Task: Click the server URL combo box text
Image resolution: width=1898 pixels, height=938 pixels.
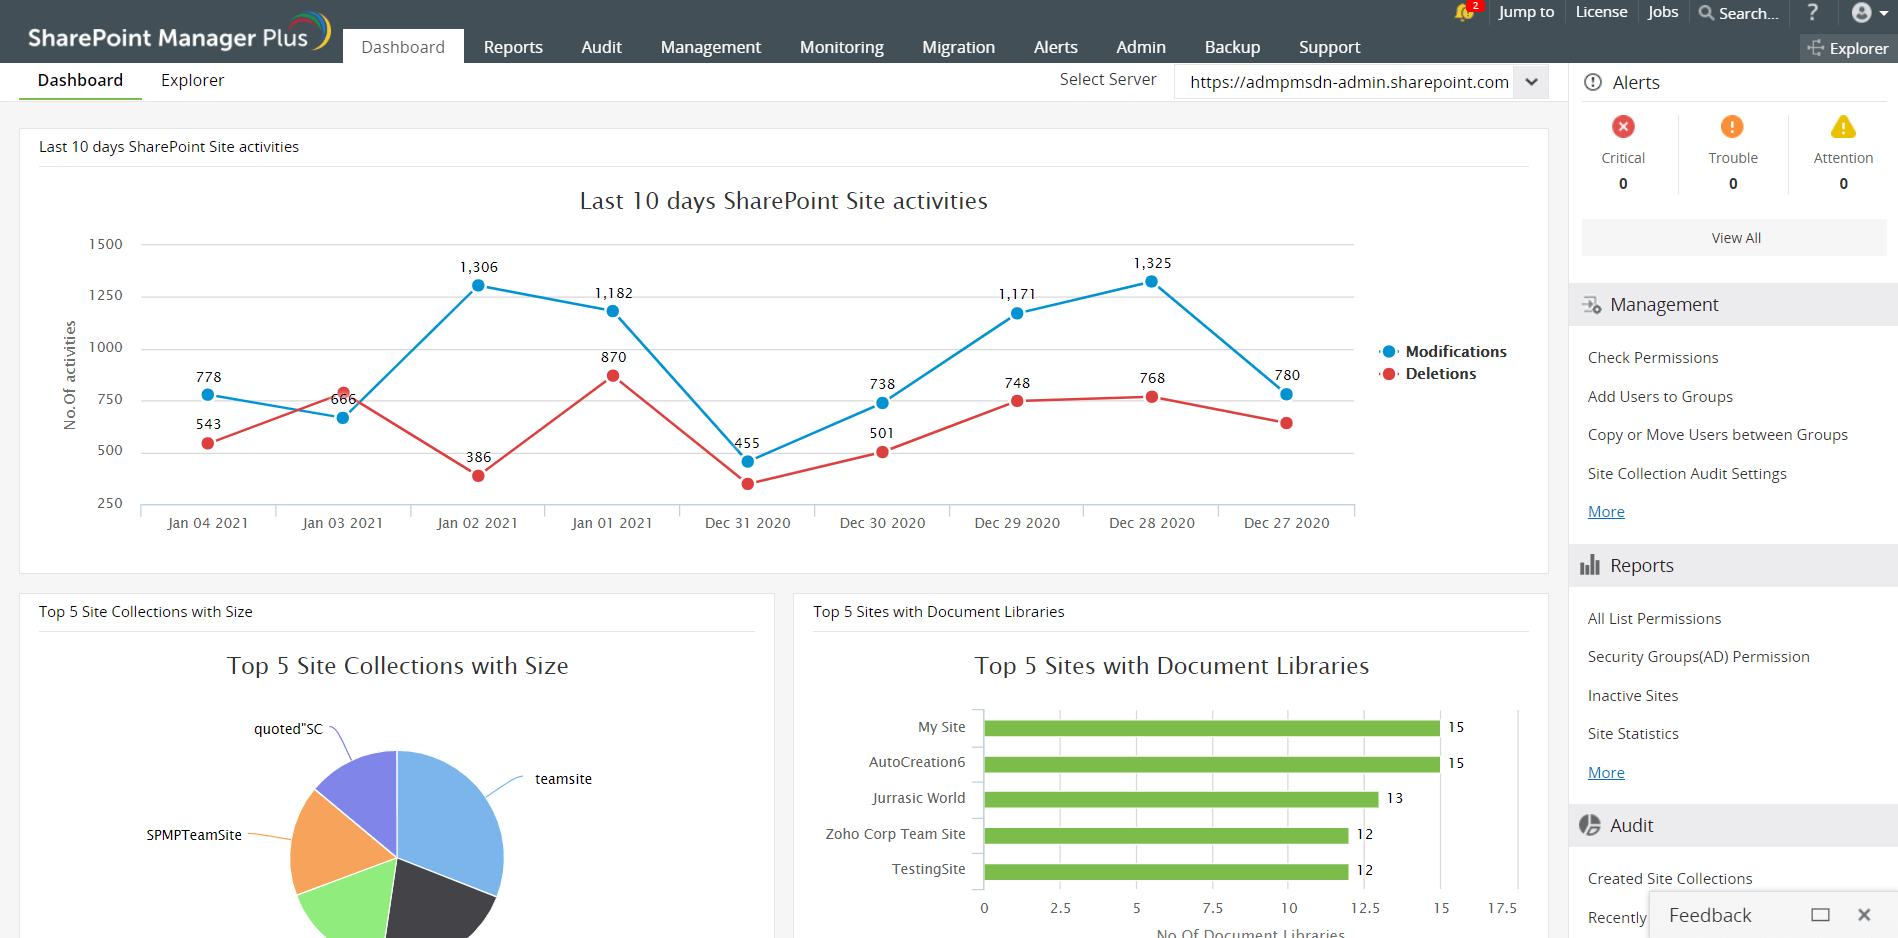Action: tap(1349, 82)
